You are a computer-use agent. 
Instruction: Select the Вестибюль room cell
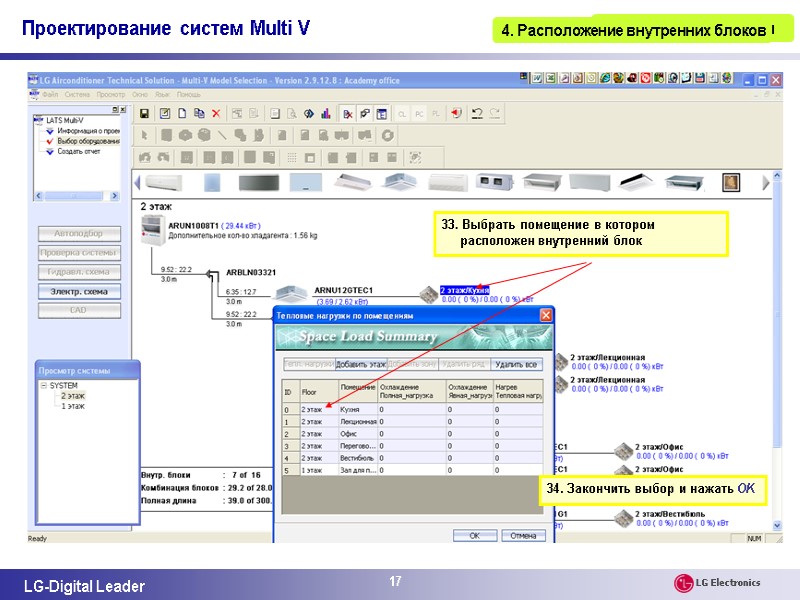point(358,458)
